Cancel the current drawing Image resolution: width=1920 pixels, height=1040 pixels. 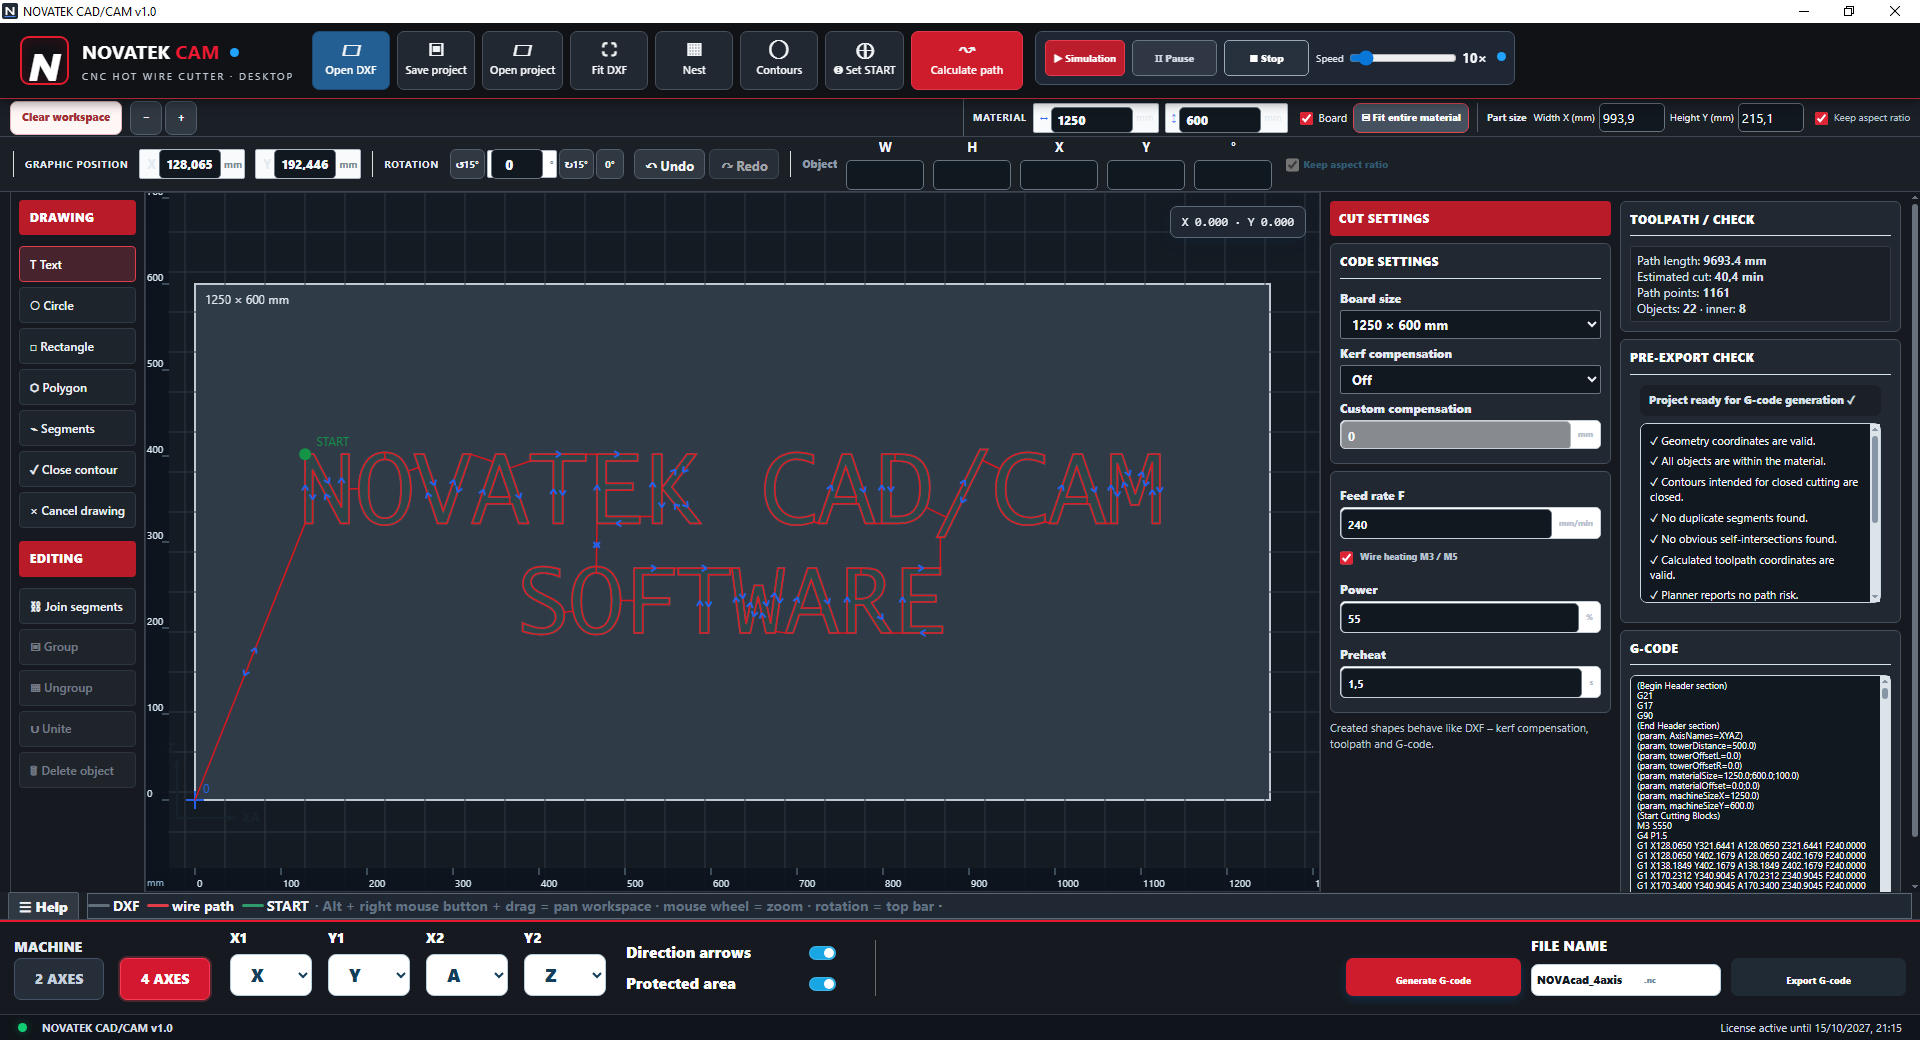click(77, 510)
